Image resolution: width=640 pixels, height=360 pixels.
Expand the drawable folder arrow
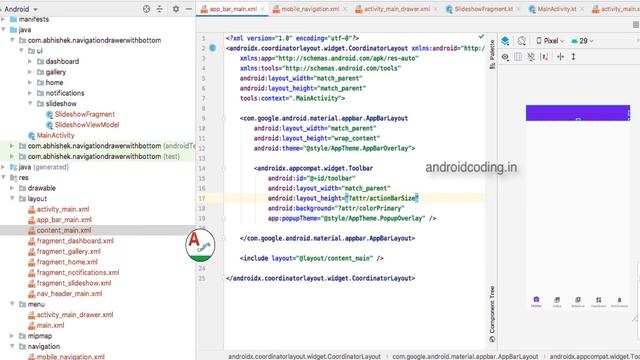[12, 188]
